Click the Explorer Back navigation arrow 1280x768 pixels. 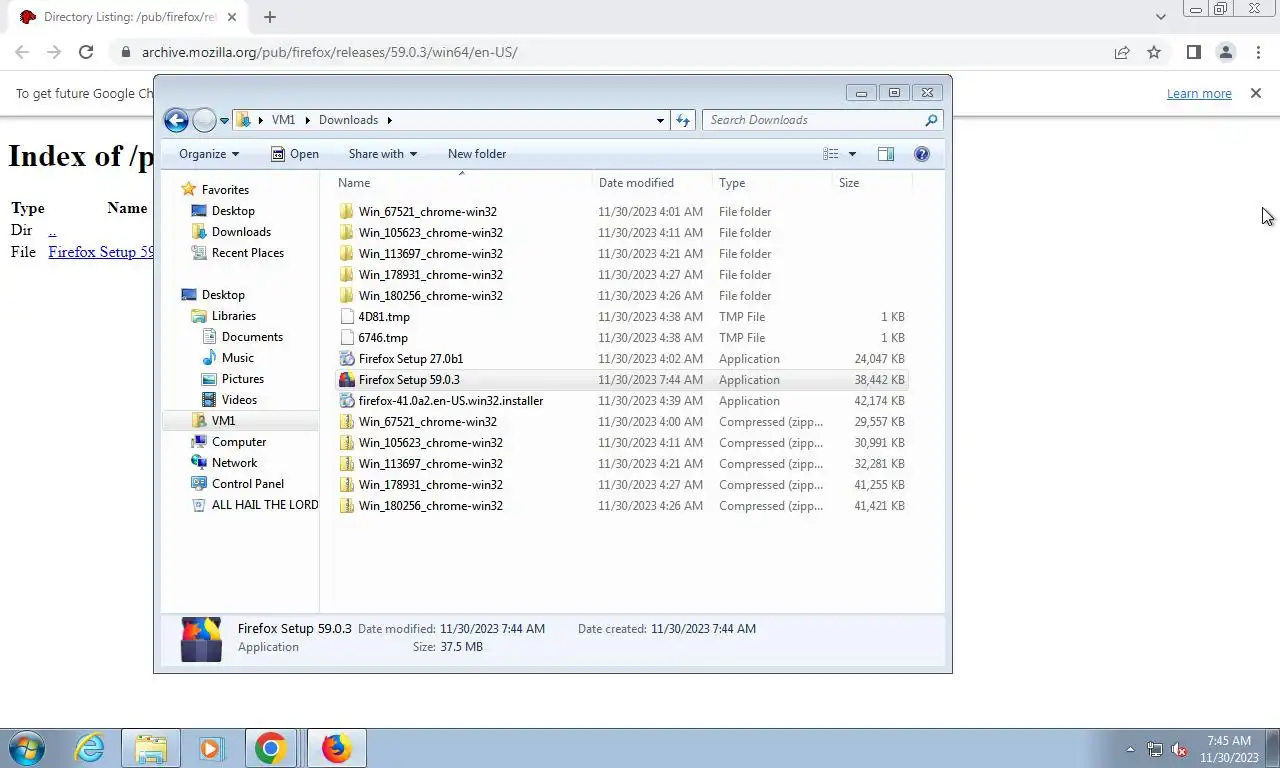176,120
